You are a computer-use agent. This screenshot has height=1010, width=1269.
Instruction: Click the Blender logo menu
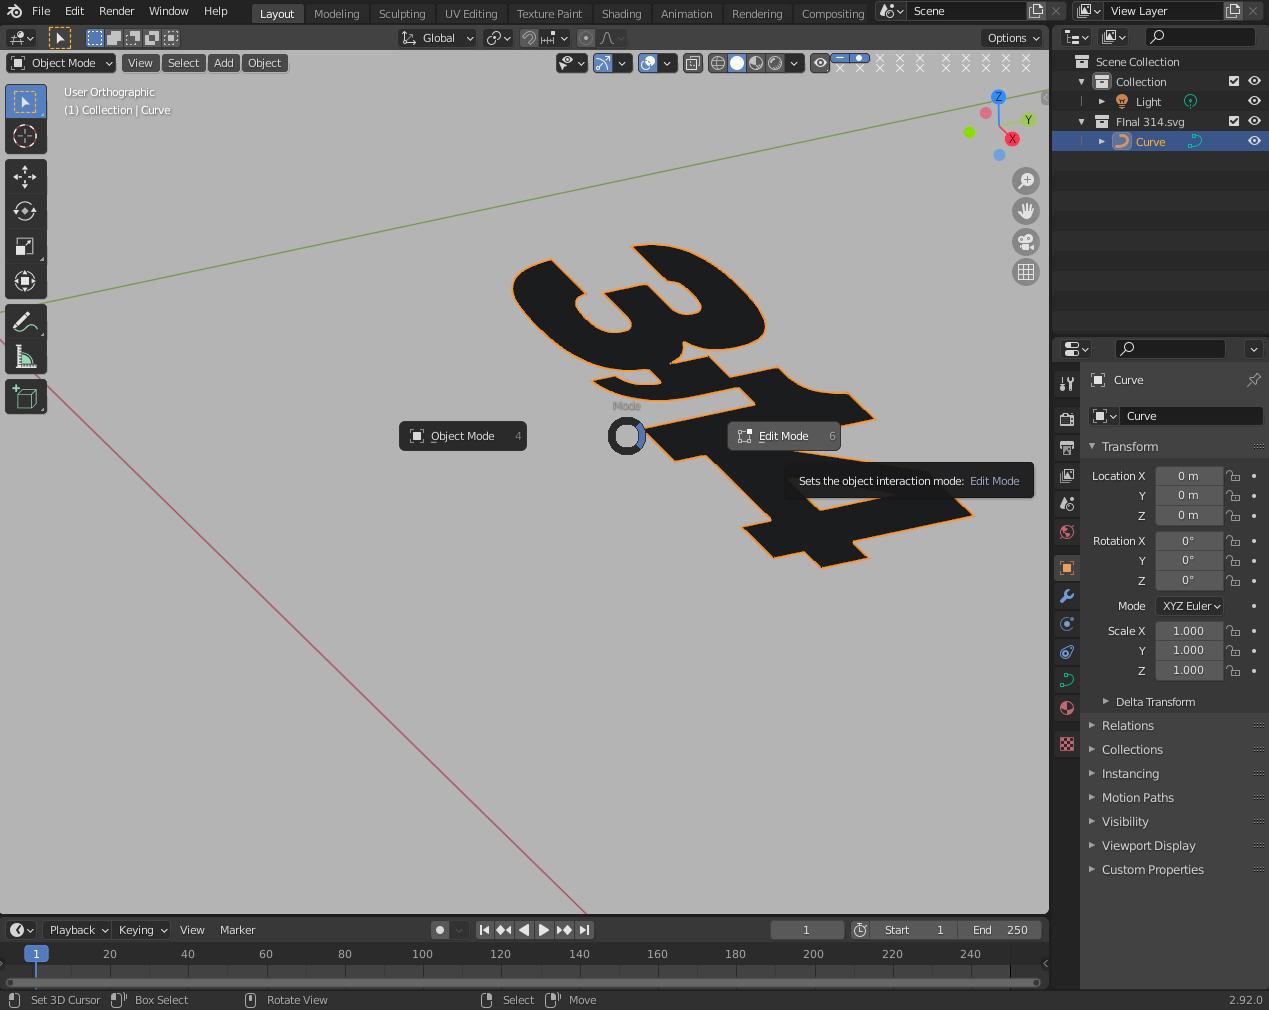click(x=14, y=11)
